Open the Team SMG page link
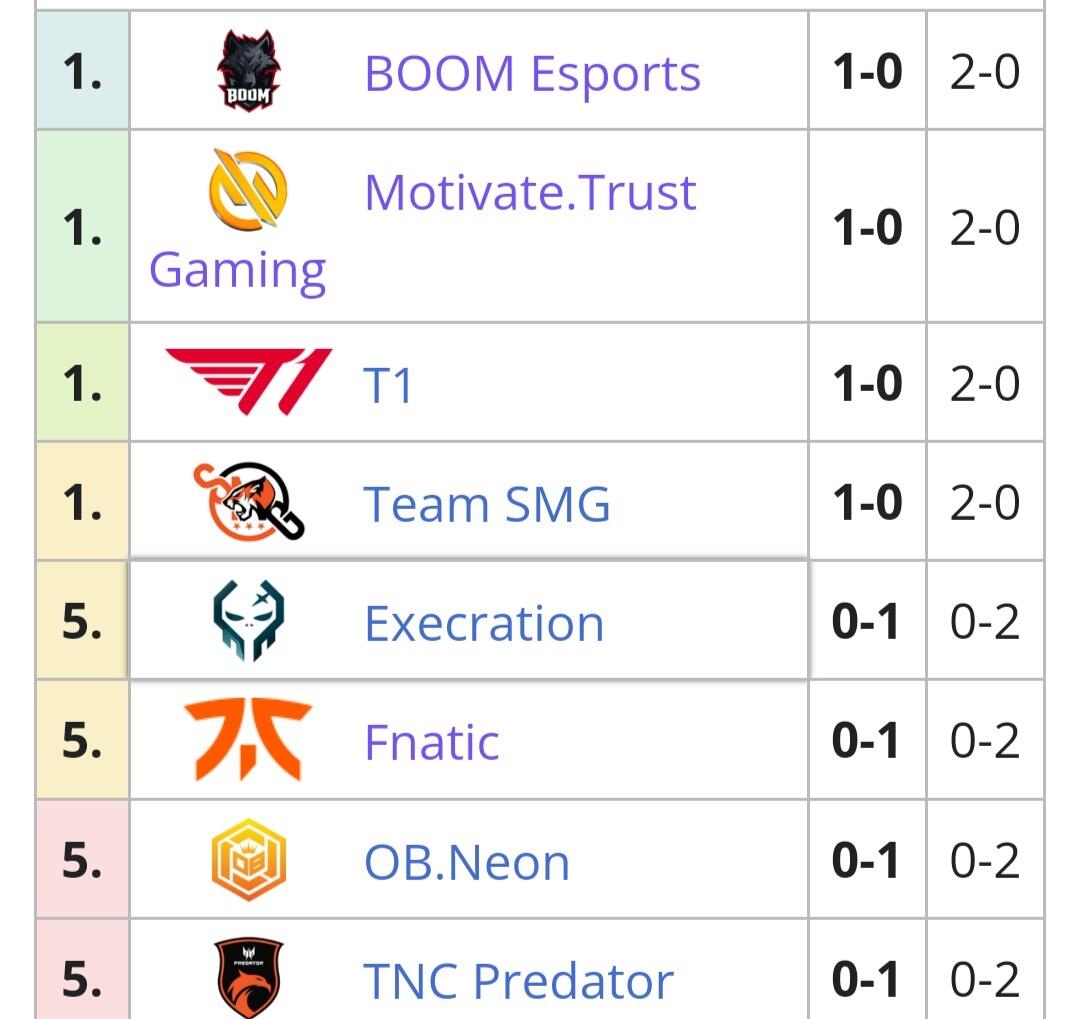The height and width of the screenshot is (1019, 1080). tap(486, 503)
